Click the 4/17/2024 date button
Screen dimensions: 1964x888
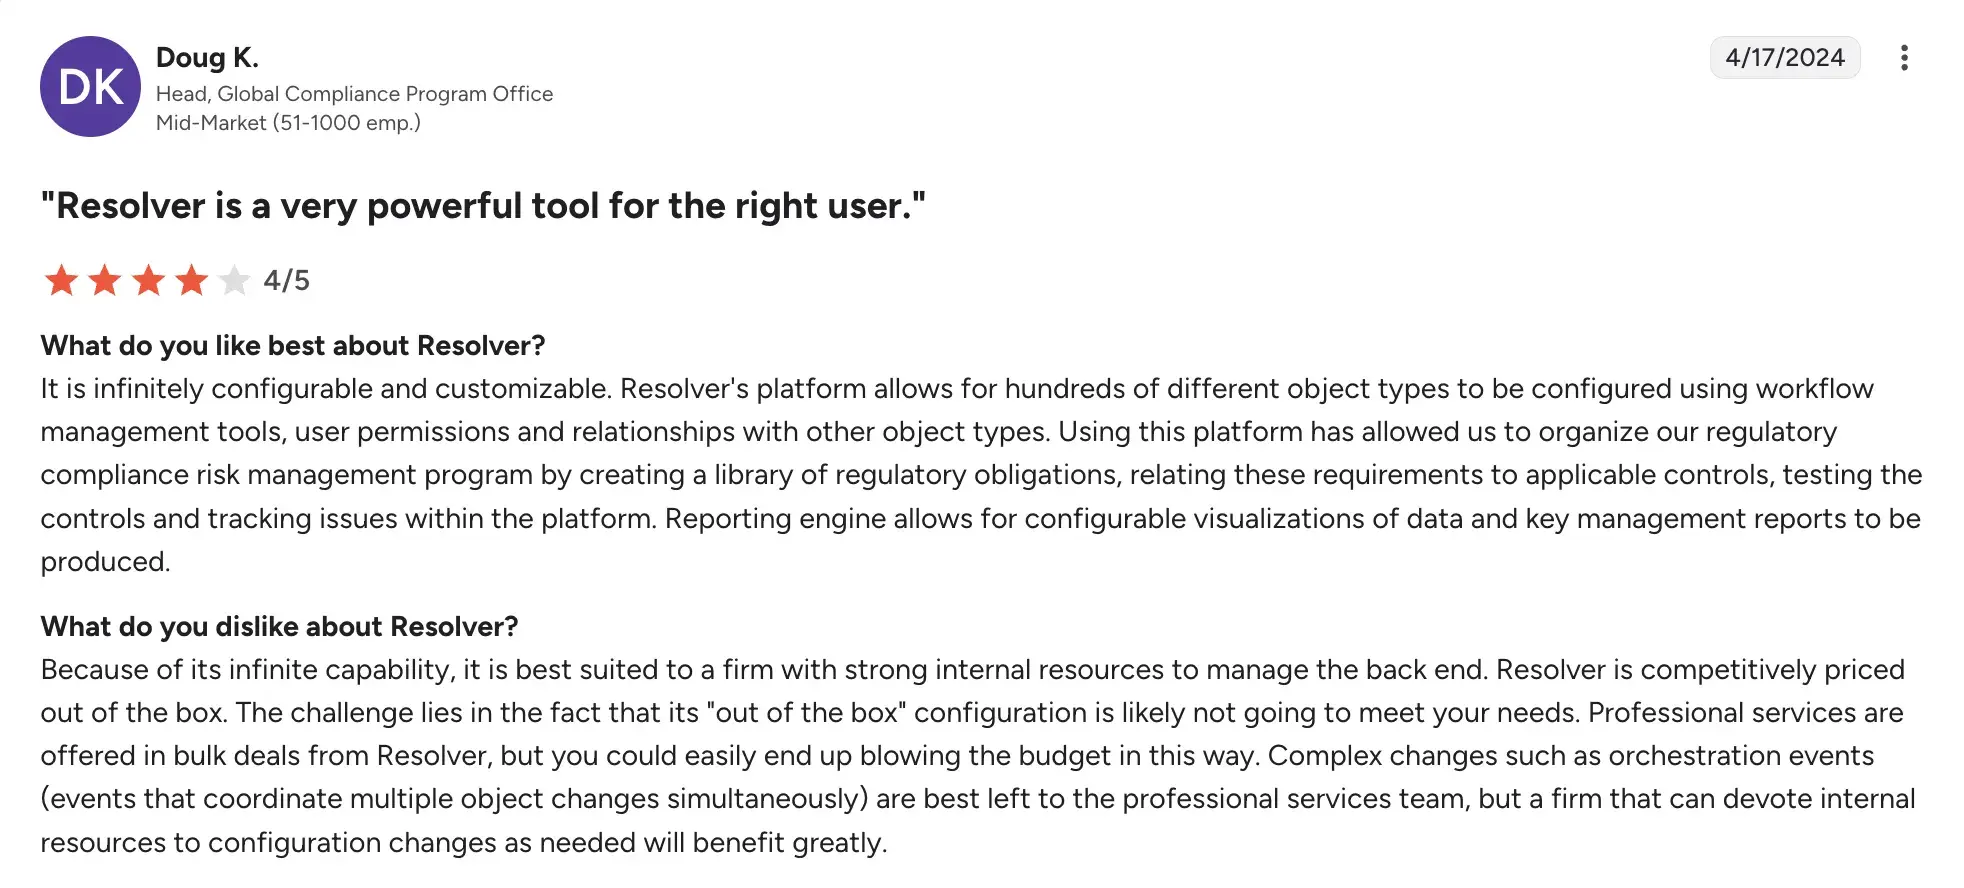pos(1785,57)
